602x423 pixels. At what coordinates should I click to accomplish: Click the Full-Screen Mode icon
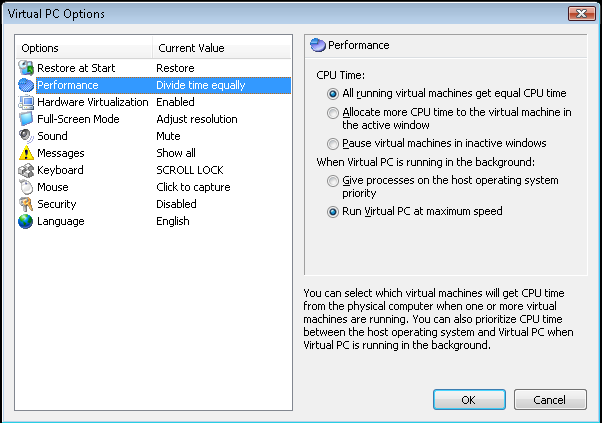pyautogui.click(x=26, y=119)
